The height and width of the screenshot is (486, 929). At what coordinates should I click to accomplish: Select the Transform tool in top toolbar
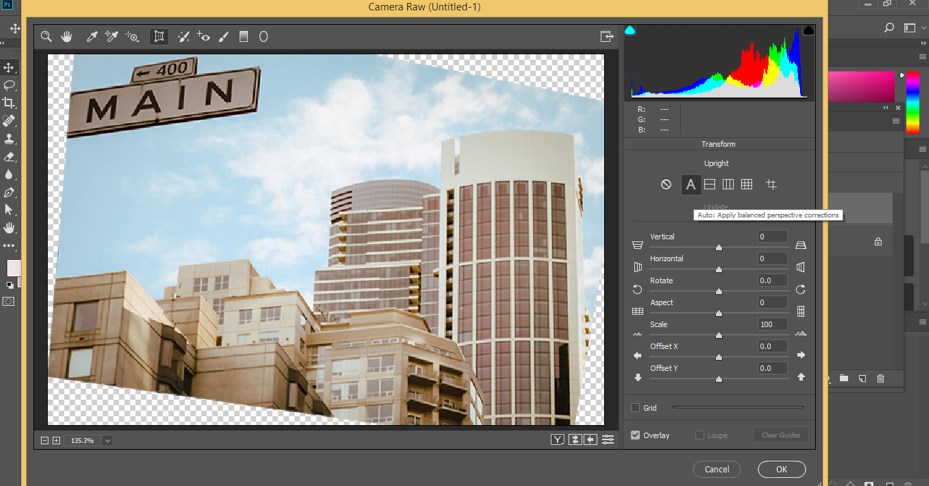[159, 37]
